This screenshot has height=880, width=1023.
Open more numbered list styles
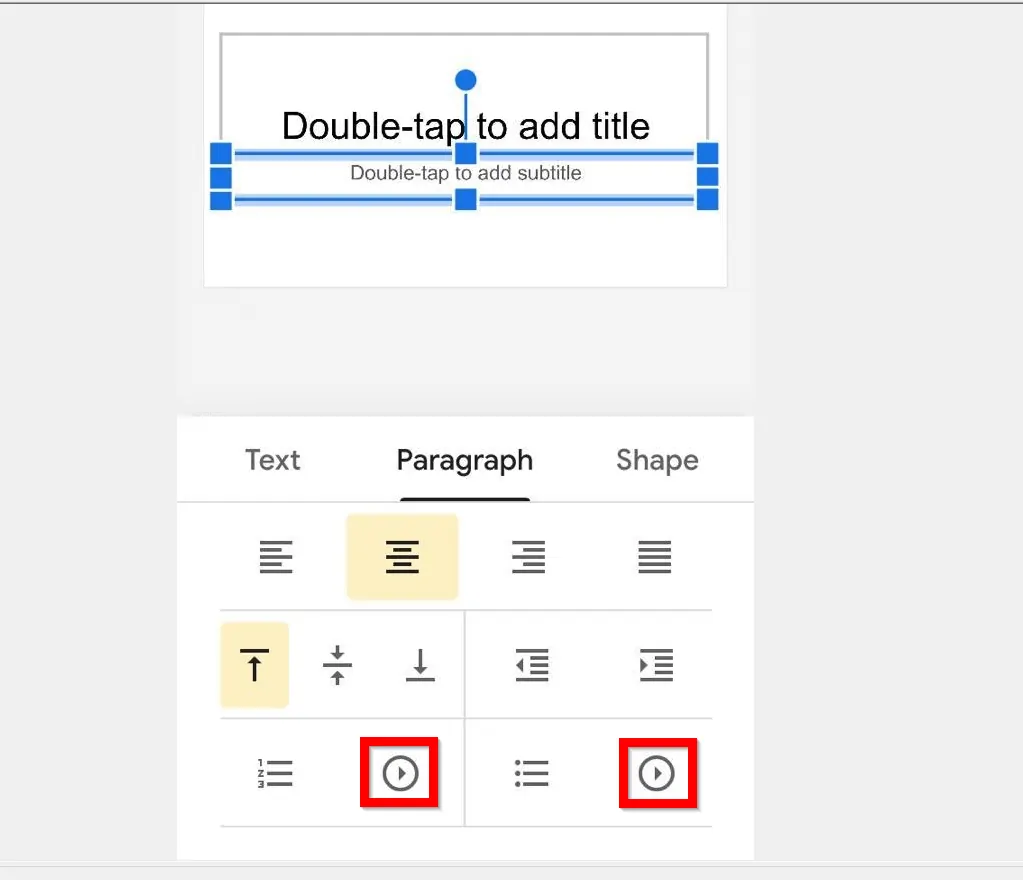point(399,772)
